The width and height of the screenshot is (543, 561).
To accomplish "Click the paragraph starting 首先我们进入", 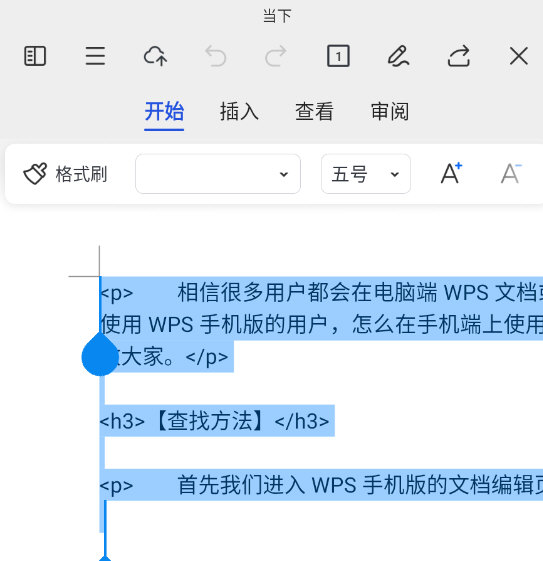I will [321, 485].
